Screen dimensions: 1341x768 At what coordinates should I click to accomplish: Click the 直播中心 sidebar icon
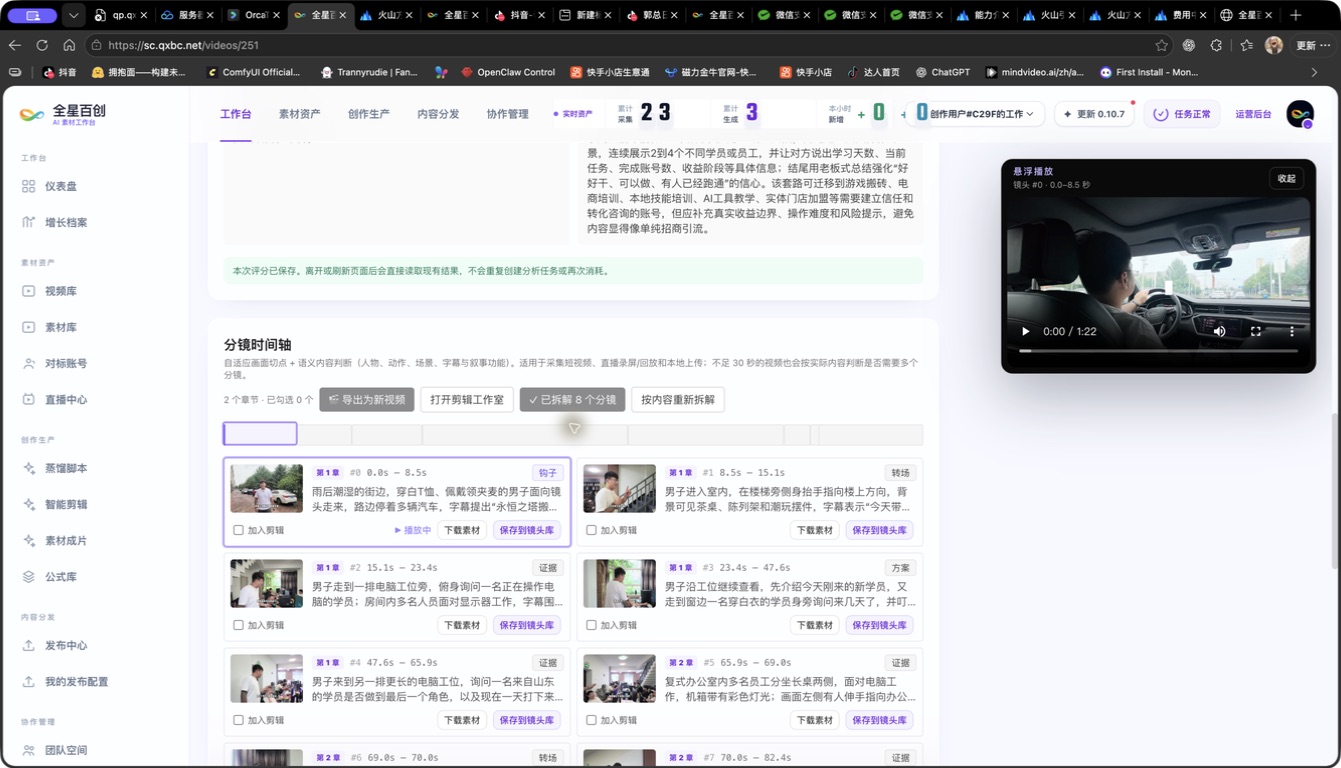pyautogui.click(x=28, y=399)
